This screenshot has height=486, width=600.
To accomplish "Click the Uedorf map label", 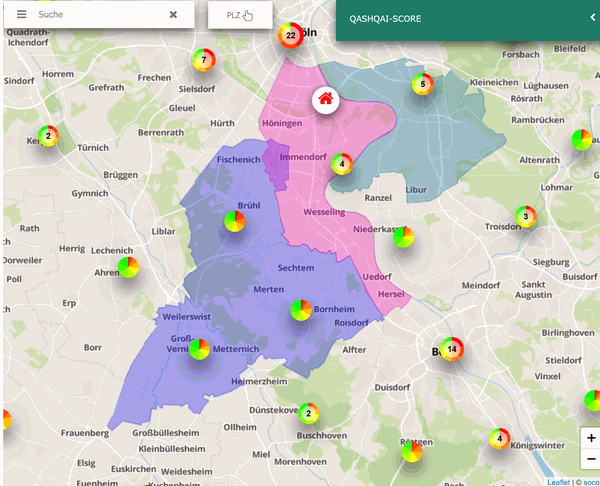I will coord(377,276).
